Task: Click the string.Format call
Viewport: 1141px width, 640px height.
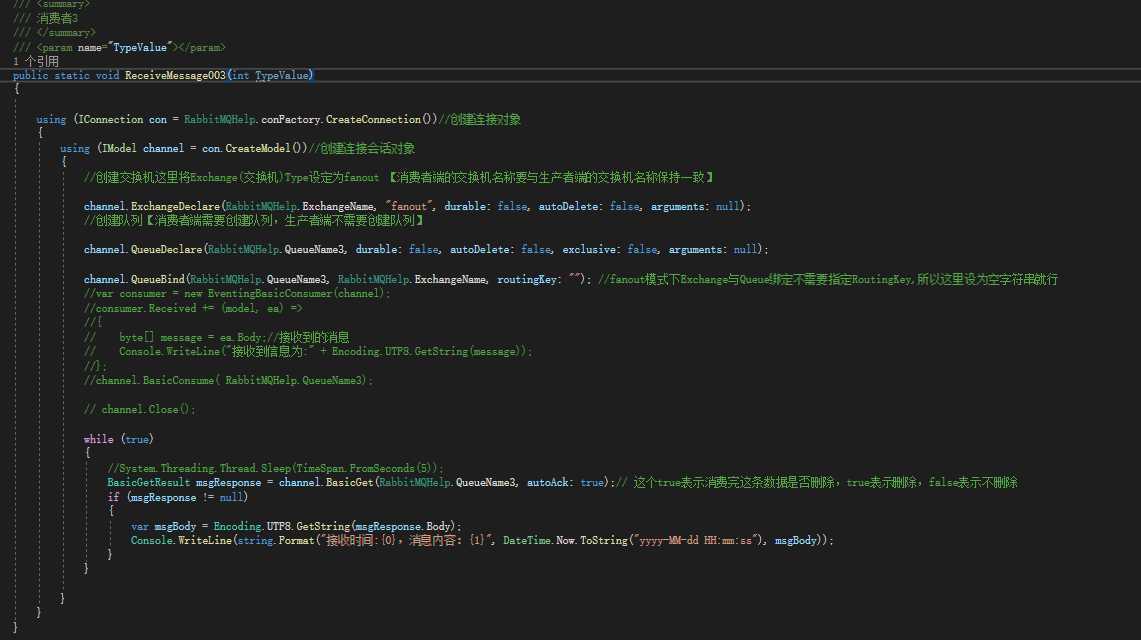Action: pos(276,540)
